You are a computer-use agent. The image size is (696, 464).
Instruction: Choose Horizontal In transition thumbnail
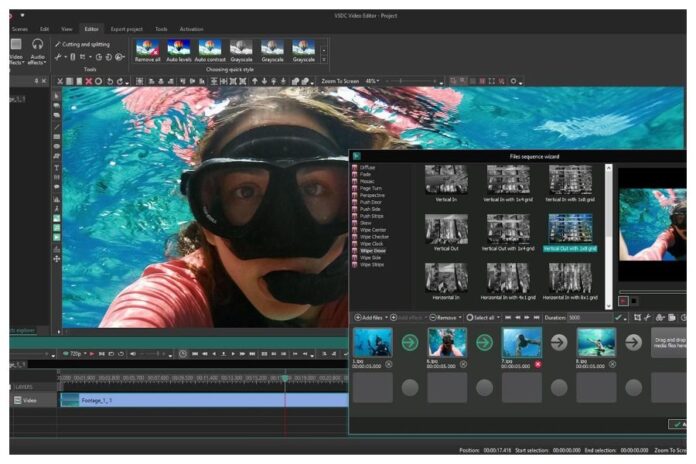pos(446,281)
